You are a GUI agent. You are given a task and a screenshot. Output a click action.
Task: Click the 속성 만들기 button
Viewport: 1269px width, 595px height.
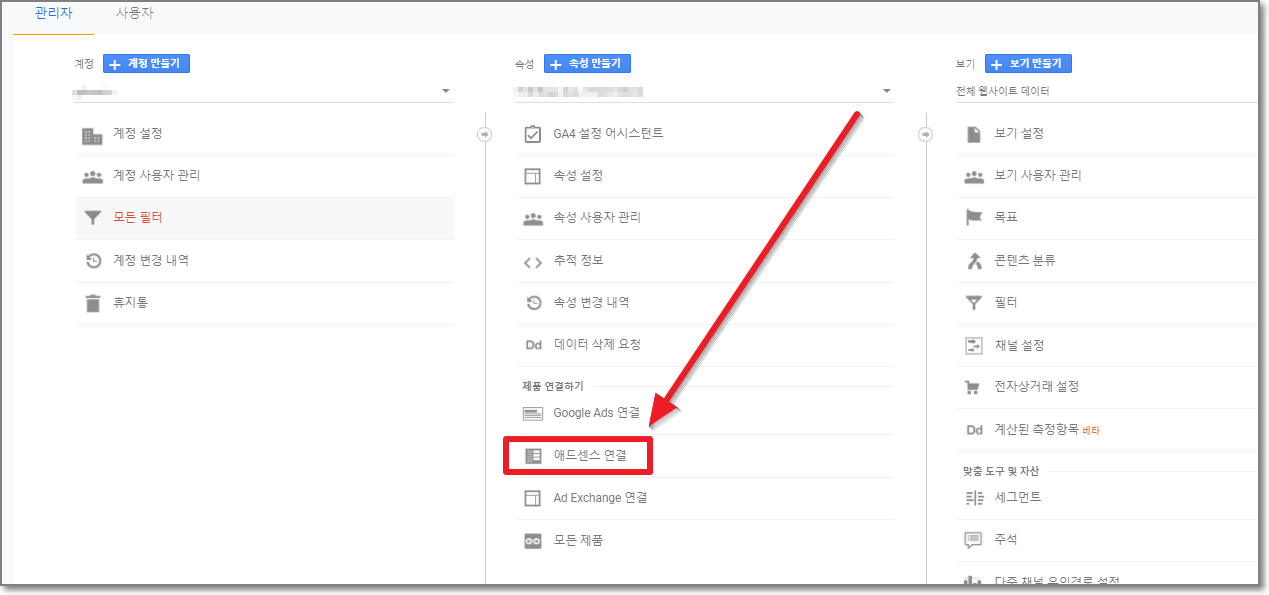pos(587,63)
